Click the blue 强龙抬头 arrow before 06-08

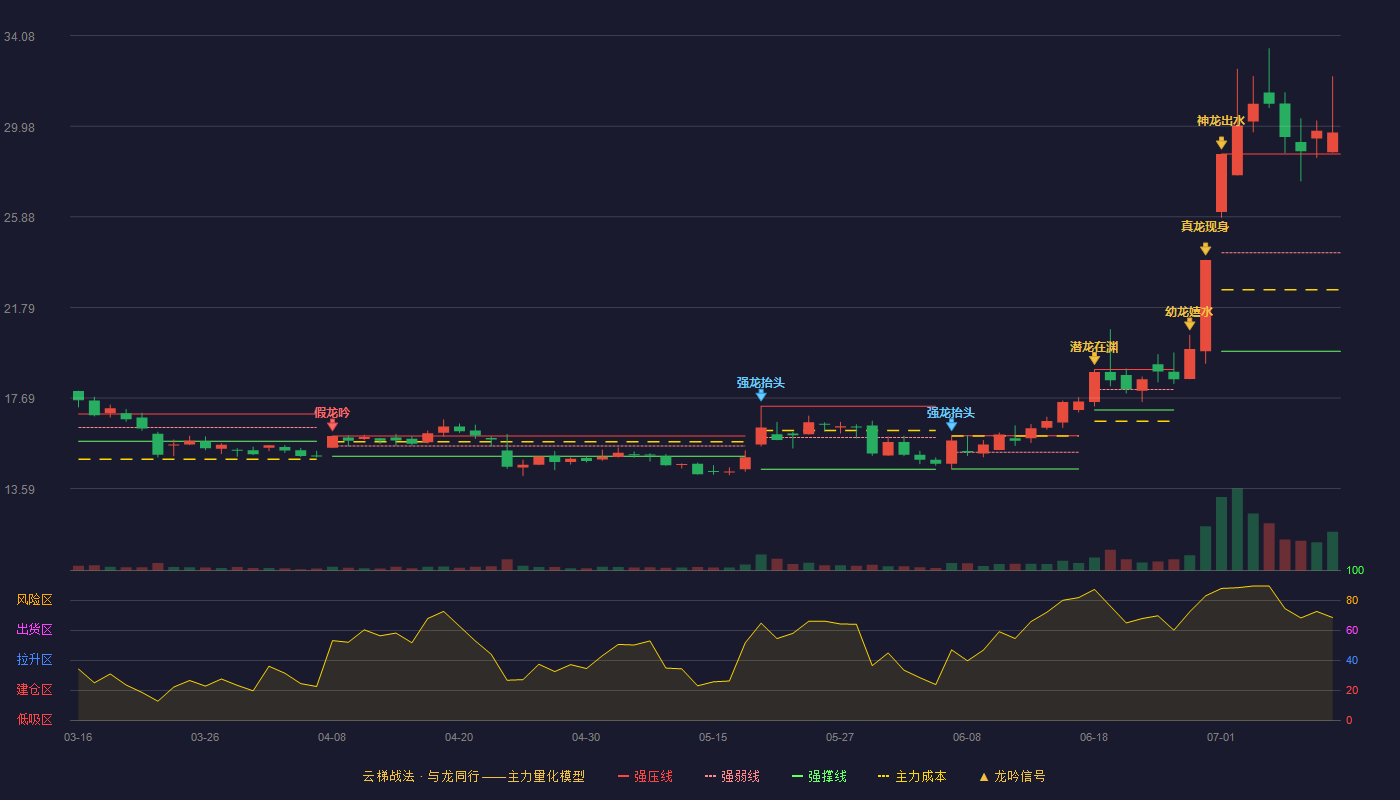[x=952, y=425]
